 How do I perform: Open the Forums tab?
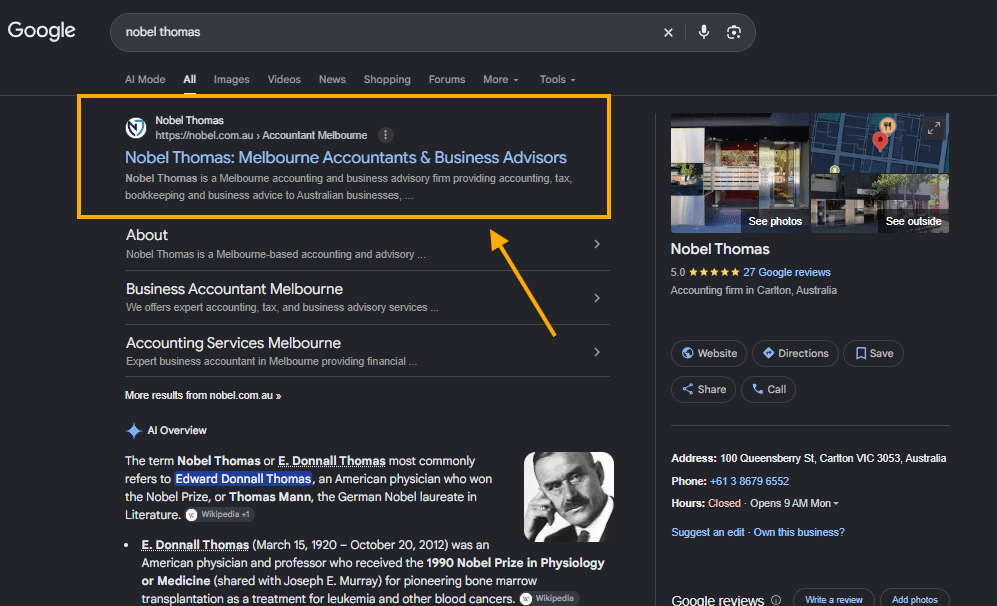click(447, 79)
